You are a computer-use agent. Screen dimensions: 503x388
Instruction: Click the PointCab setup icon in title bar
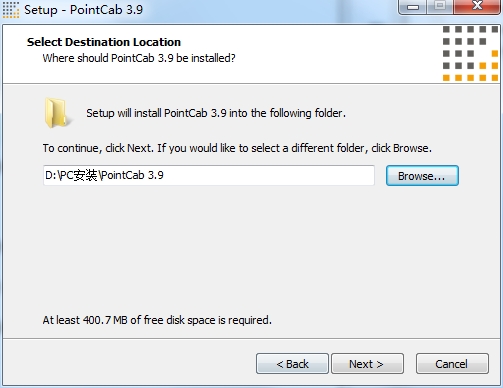(10, 9)
